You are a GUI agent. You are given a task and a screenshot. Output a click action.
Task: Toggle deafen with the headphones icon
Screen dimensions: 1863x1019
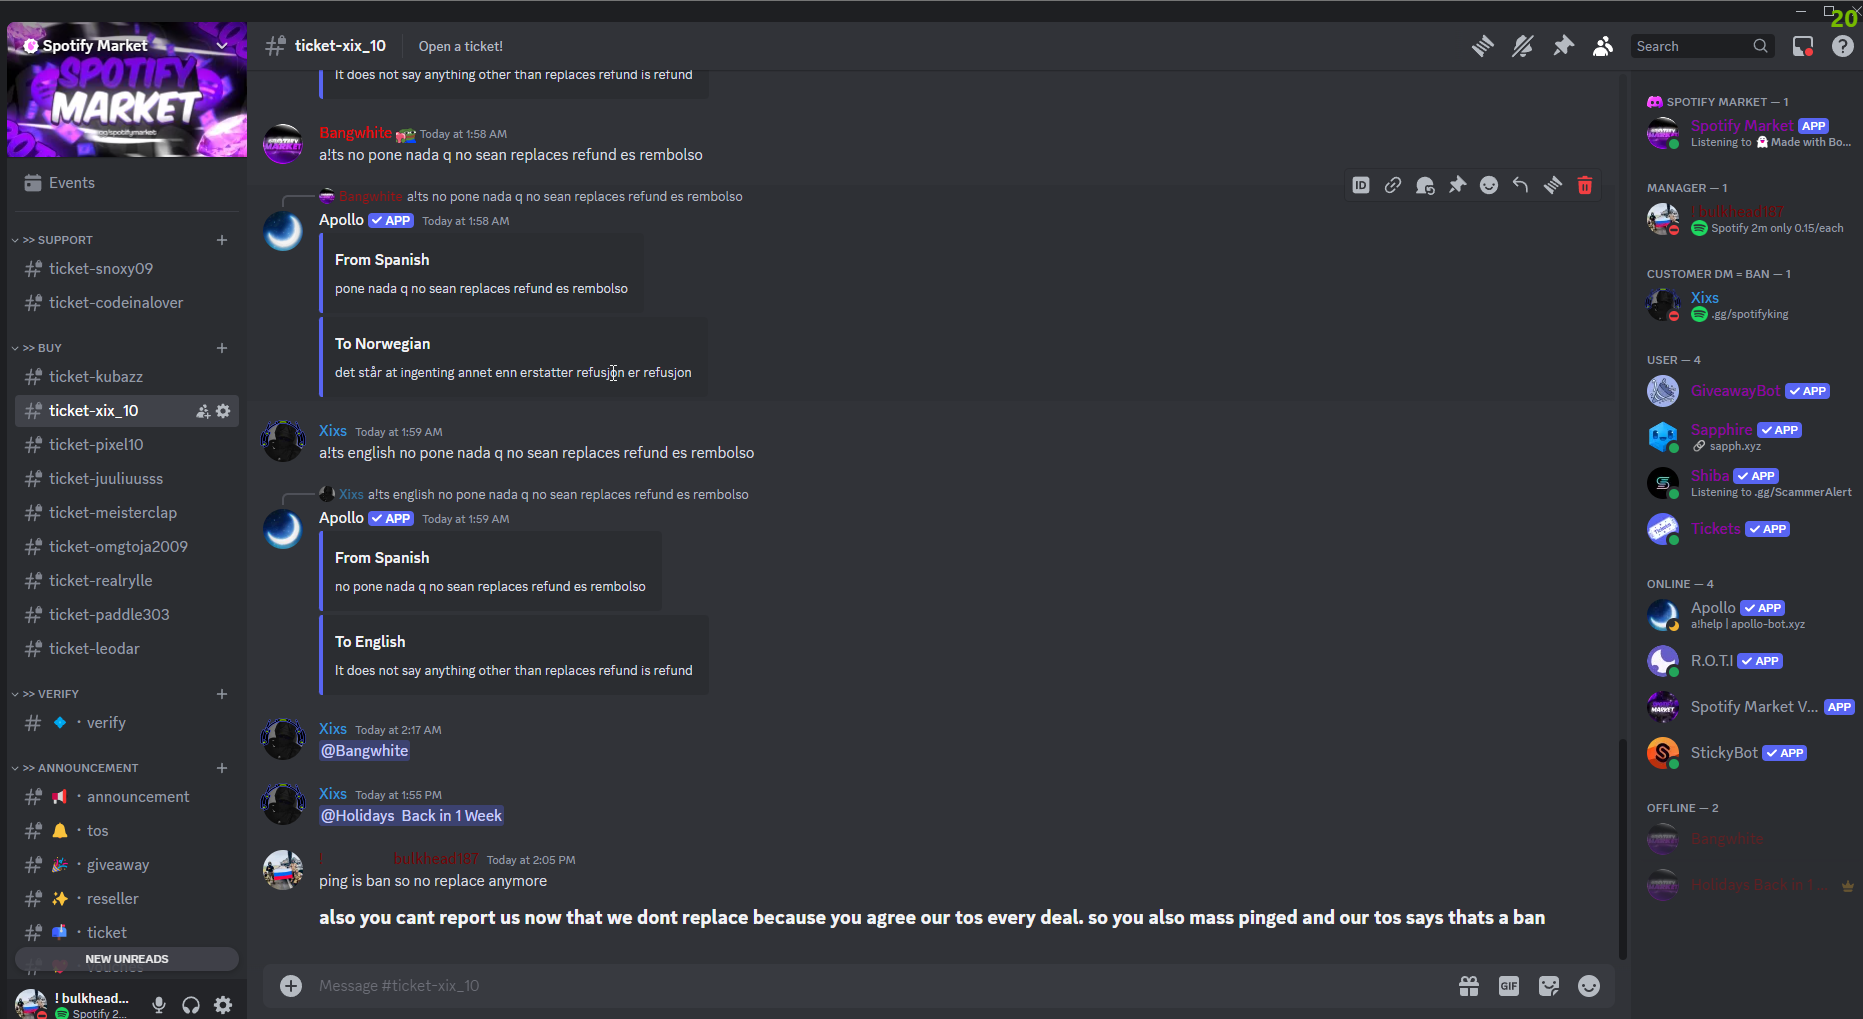click(x=191, y=1005)
